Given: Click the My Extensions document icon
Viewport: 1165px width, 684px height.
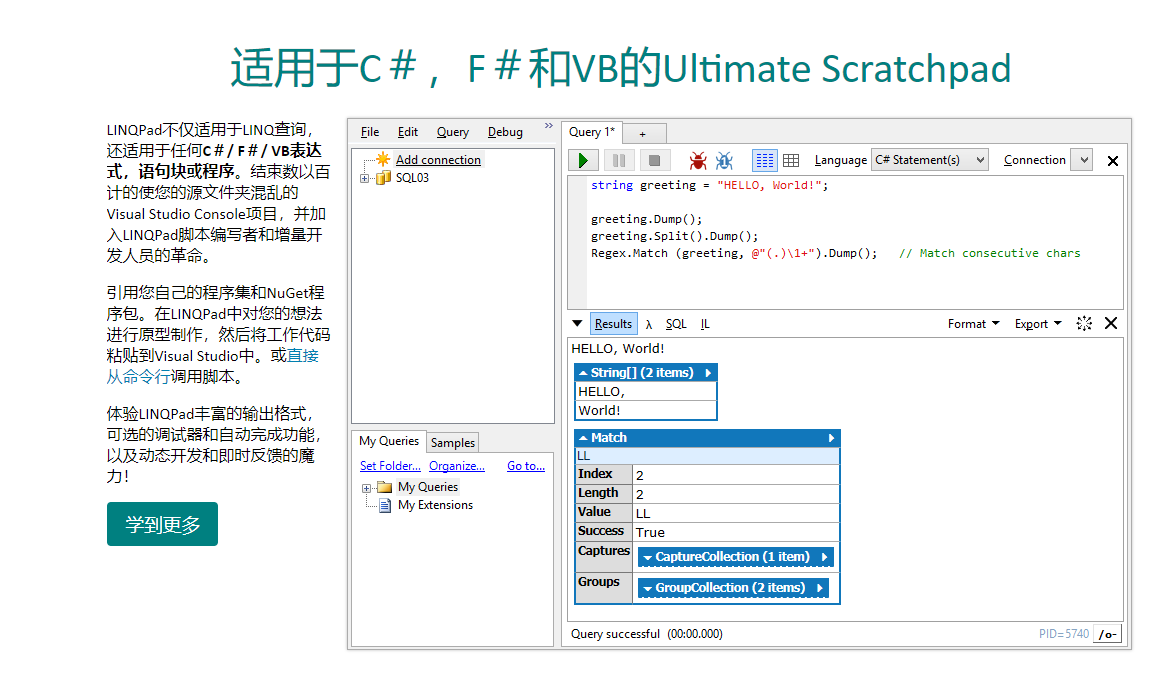Looking at the screenshot, I should tap(385, 505).
